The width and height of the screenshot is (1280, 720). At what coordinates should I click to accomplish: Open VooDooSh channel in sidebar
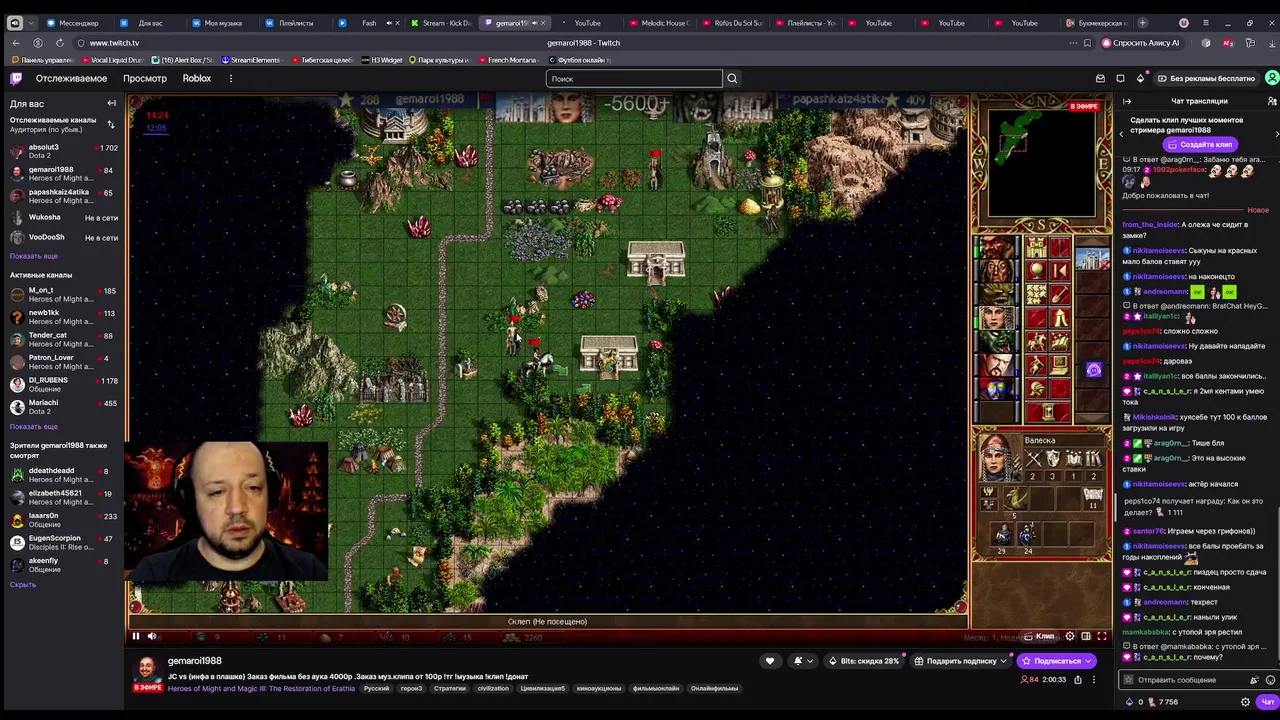(63, 237)
